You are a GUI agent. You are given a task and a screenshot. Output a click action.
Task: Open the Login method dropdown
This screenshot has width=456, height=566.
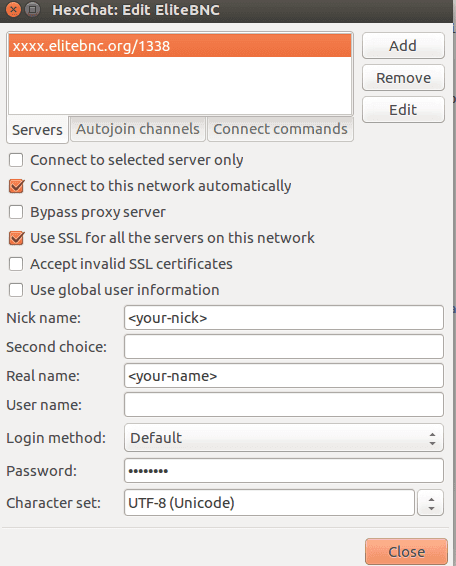[x=284, y=438]
